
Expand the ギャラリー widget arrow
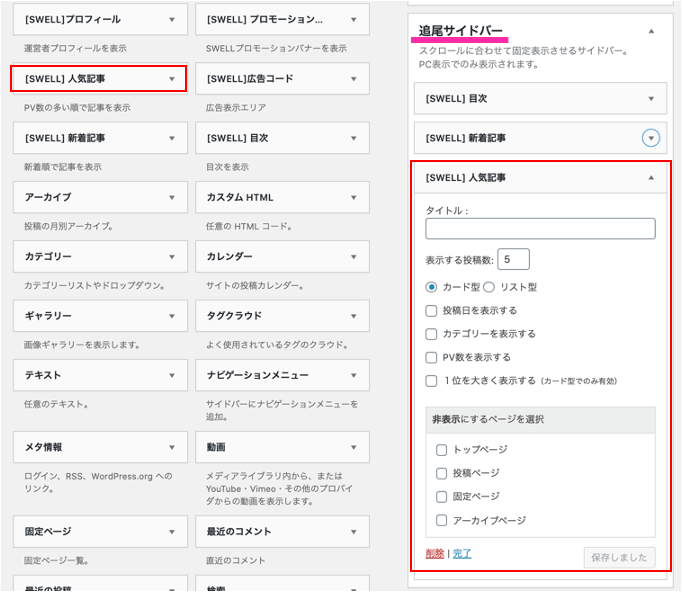click(x=172, y=316)
